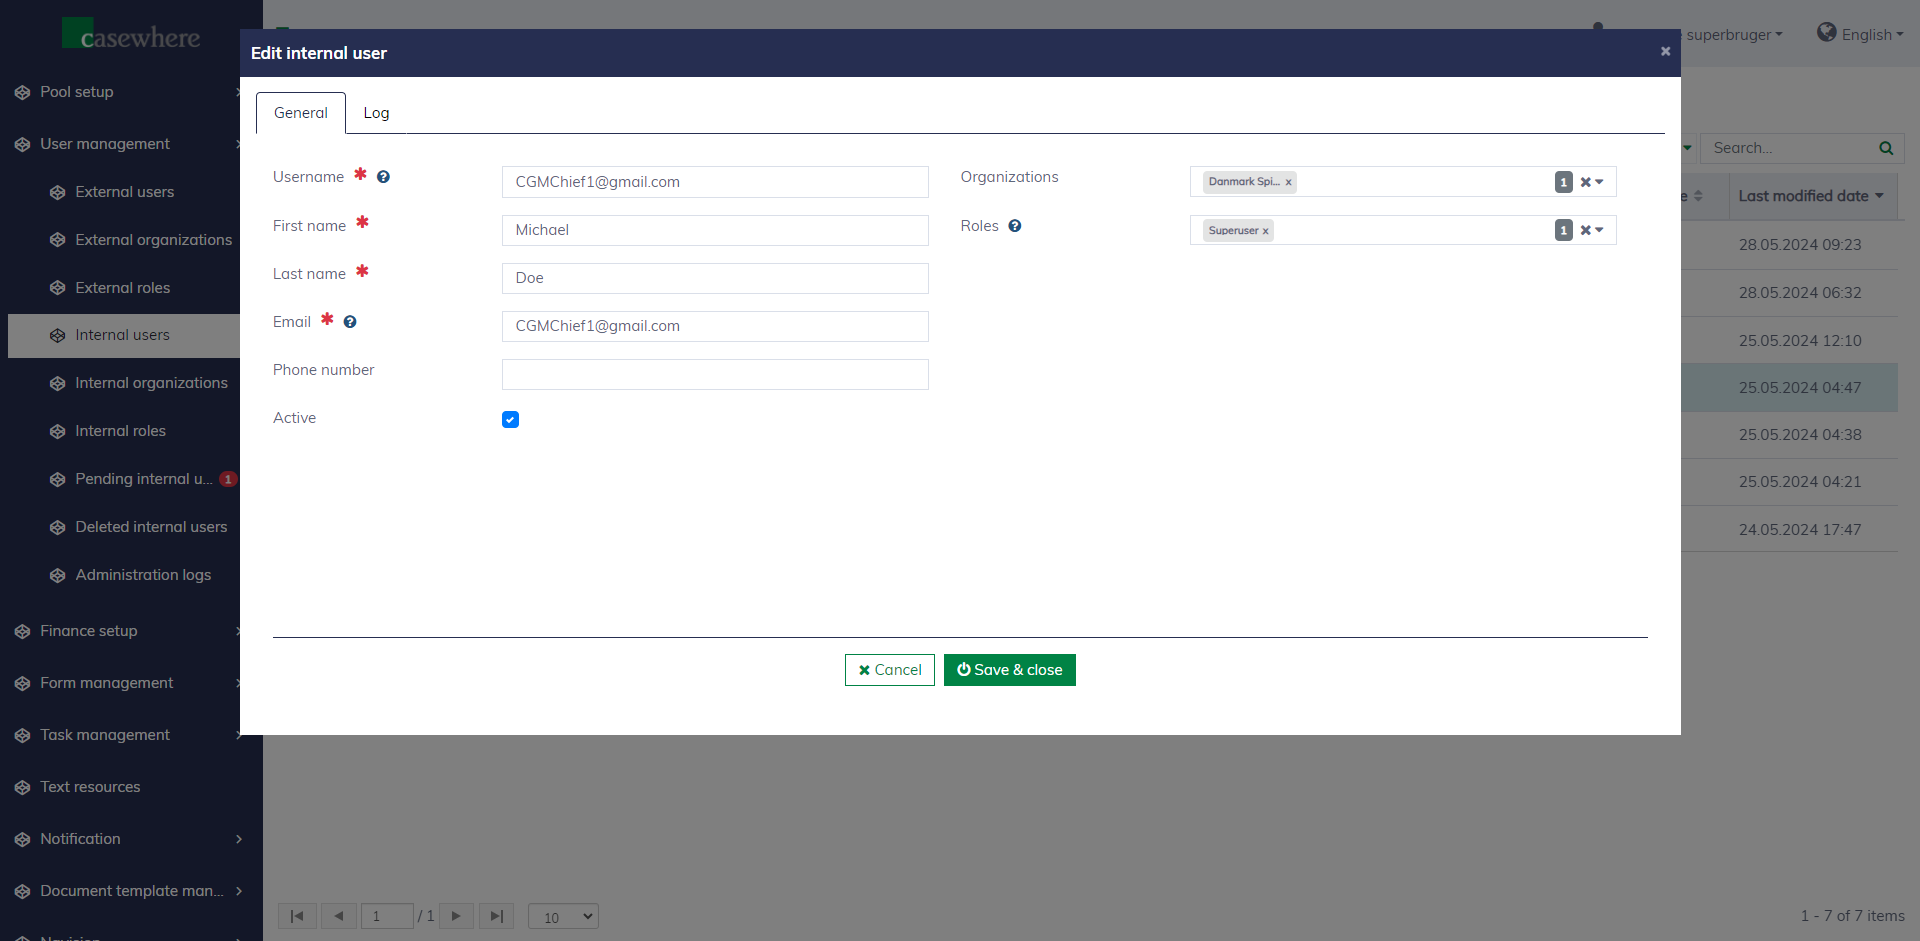Click the Email help question icon
This screenshot has height=941, width=1920.
click(x=350, y=322)
